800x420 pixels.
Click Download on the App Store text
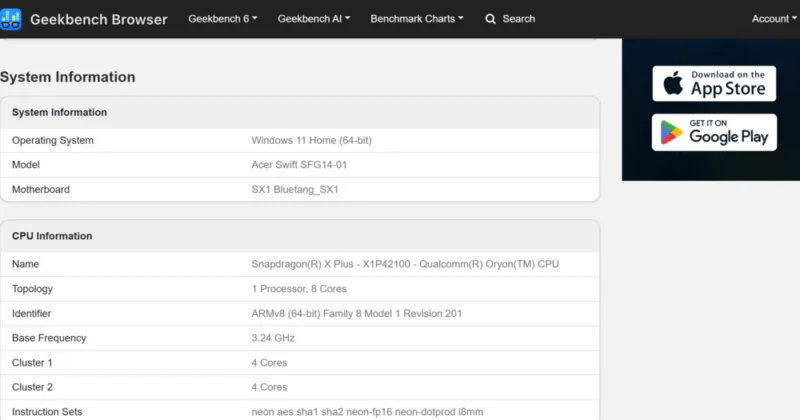(728, 83)
